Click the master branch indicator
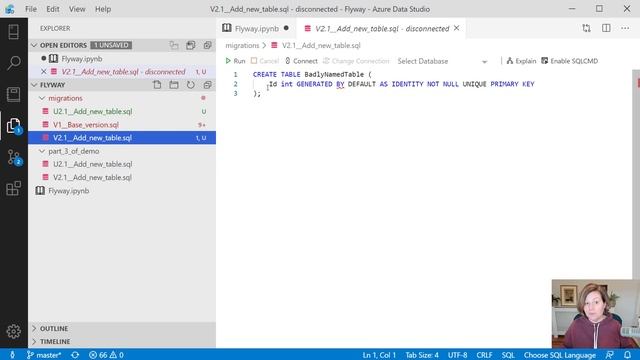This screenshot has width=640, height=360. pos(44,355)
